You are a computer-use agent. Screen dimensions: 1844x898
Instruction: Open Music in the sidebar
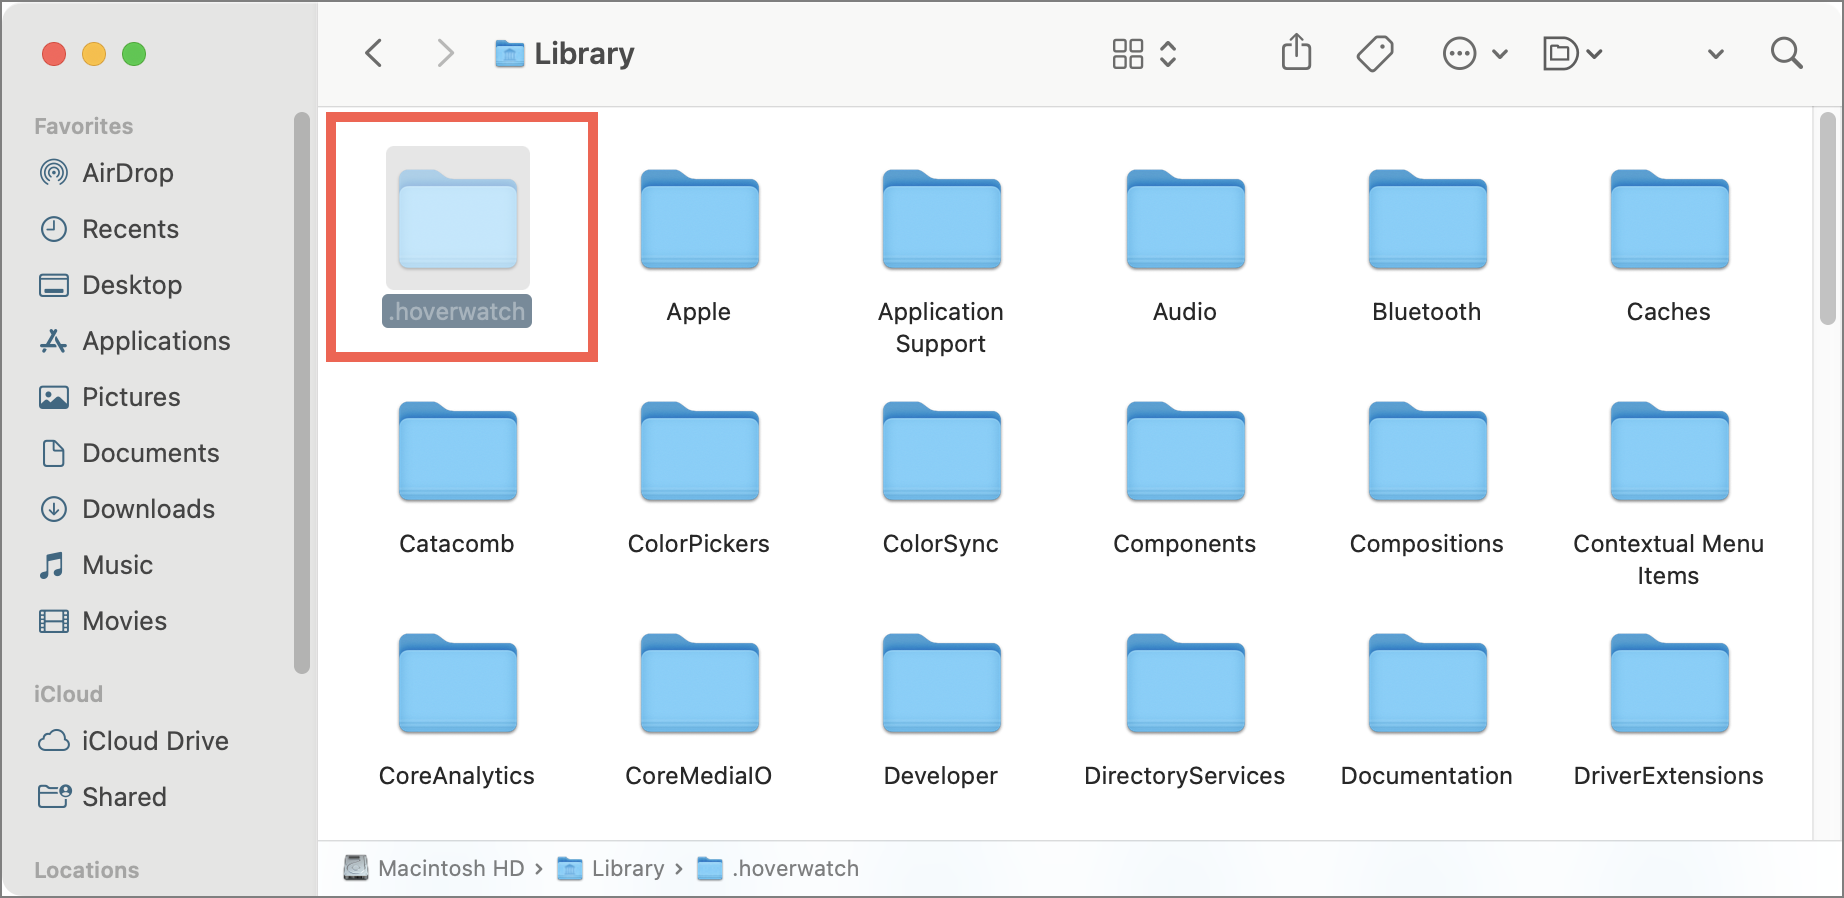pos(95,565)
